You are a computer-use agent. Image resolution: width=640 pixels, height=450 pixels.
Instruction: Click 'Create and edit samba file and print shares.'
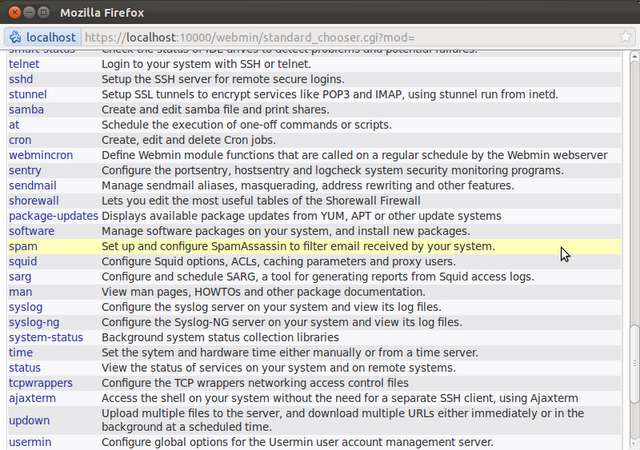(x=215, y=109)
